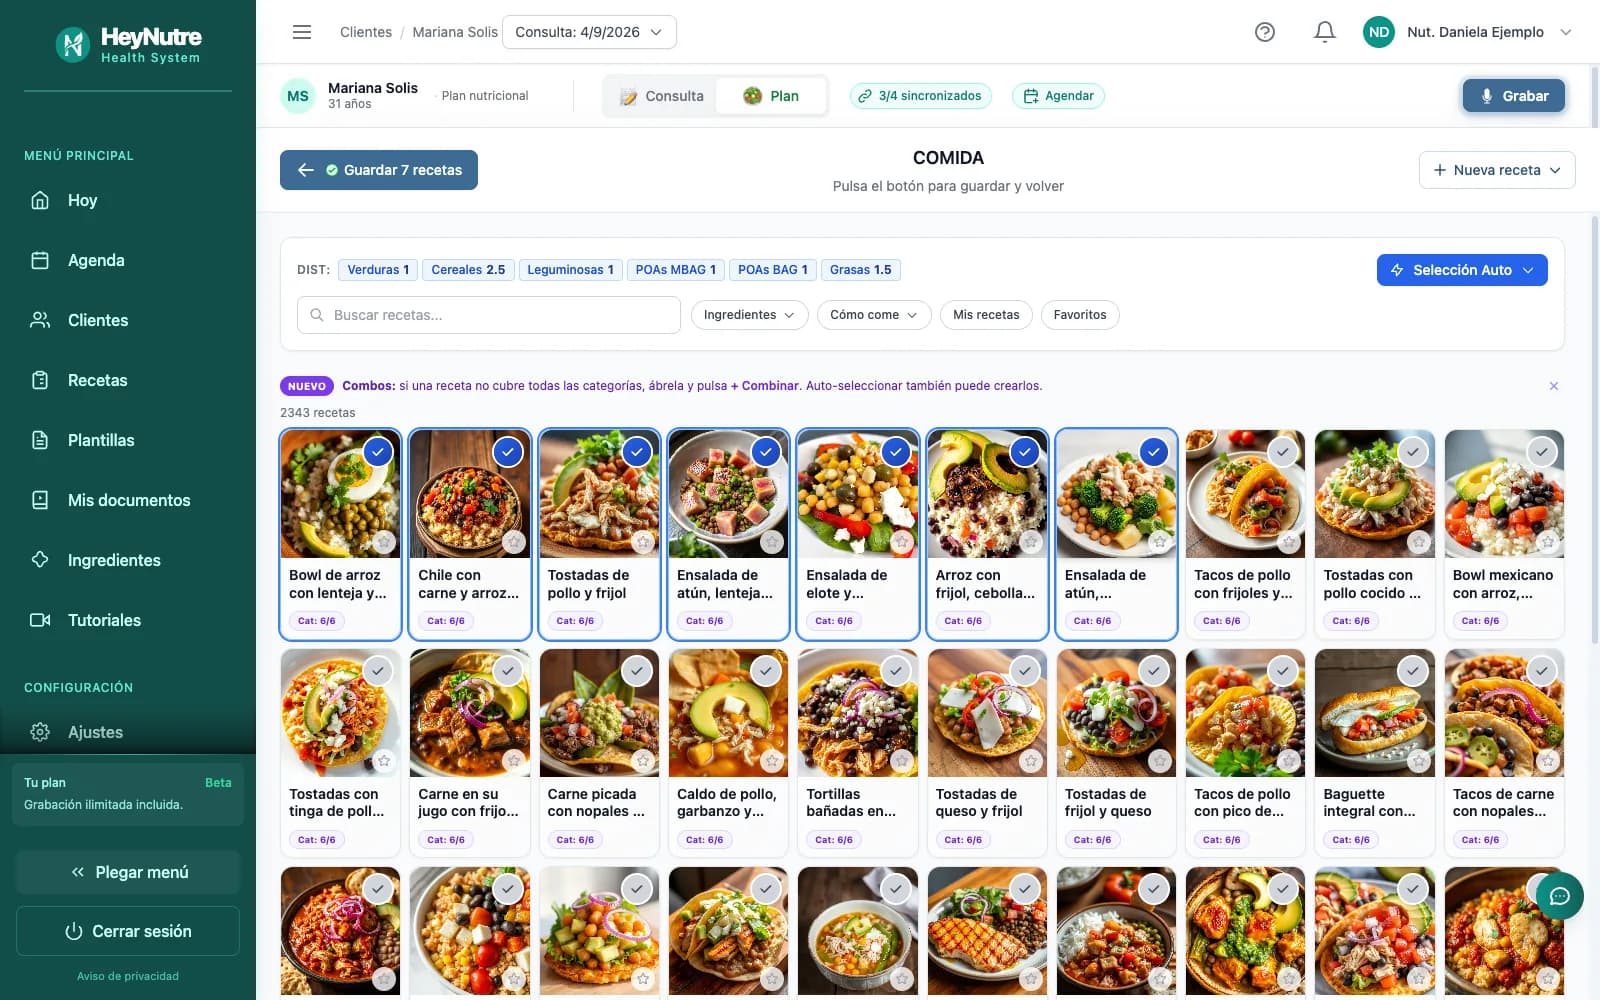Open the Aviso de privacidad link

point(128,976)
